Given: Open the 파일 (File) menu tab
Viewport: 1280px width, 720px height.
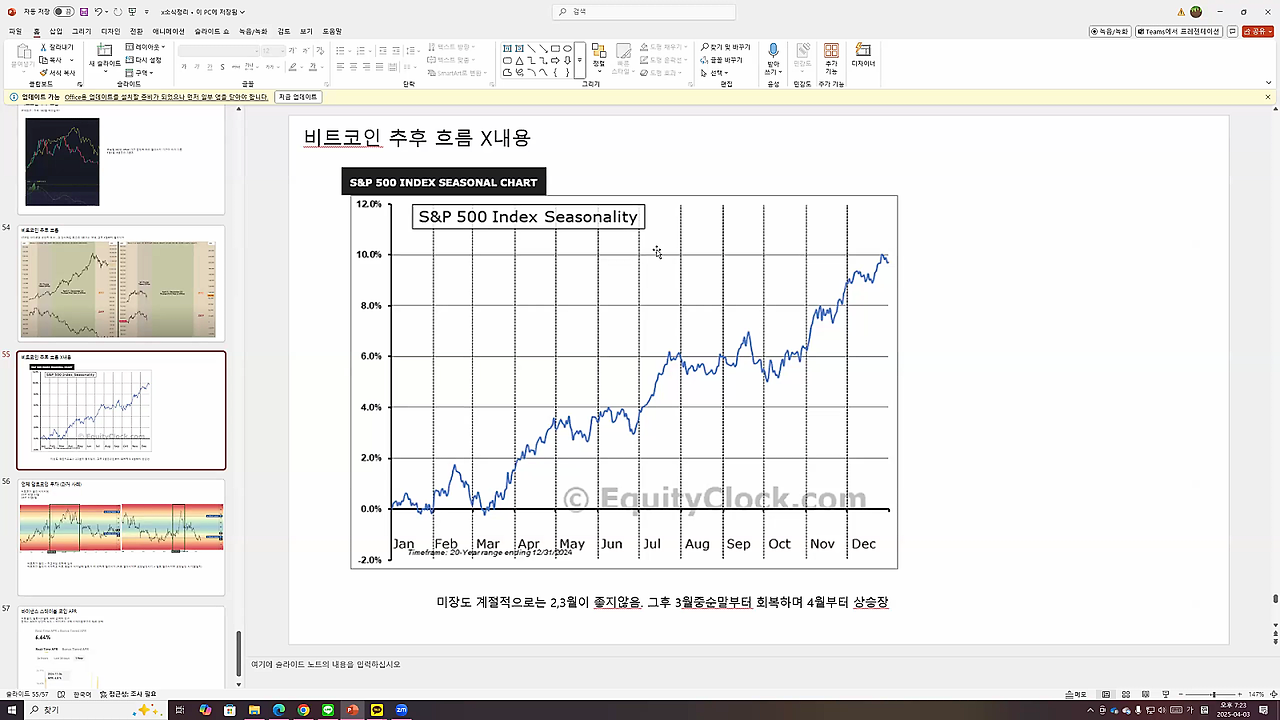Looking at the screenshot, I should 15,31.
